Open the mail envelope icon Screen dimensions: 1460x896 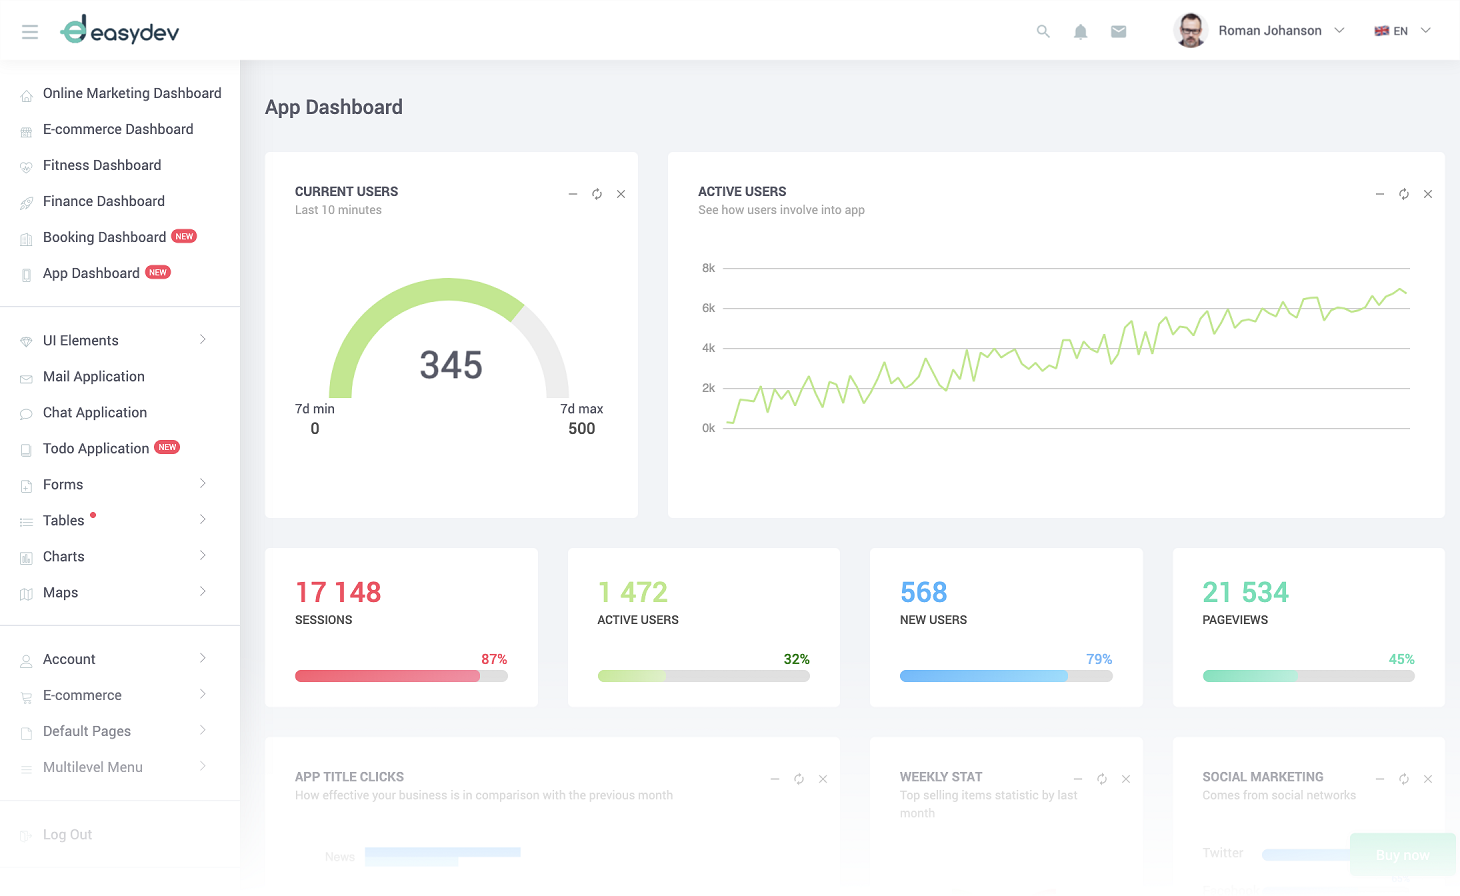pos(1118,32)
